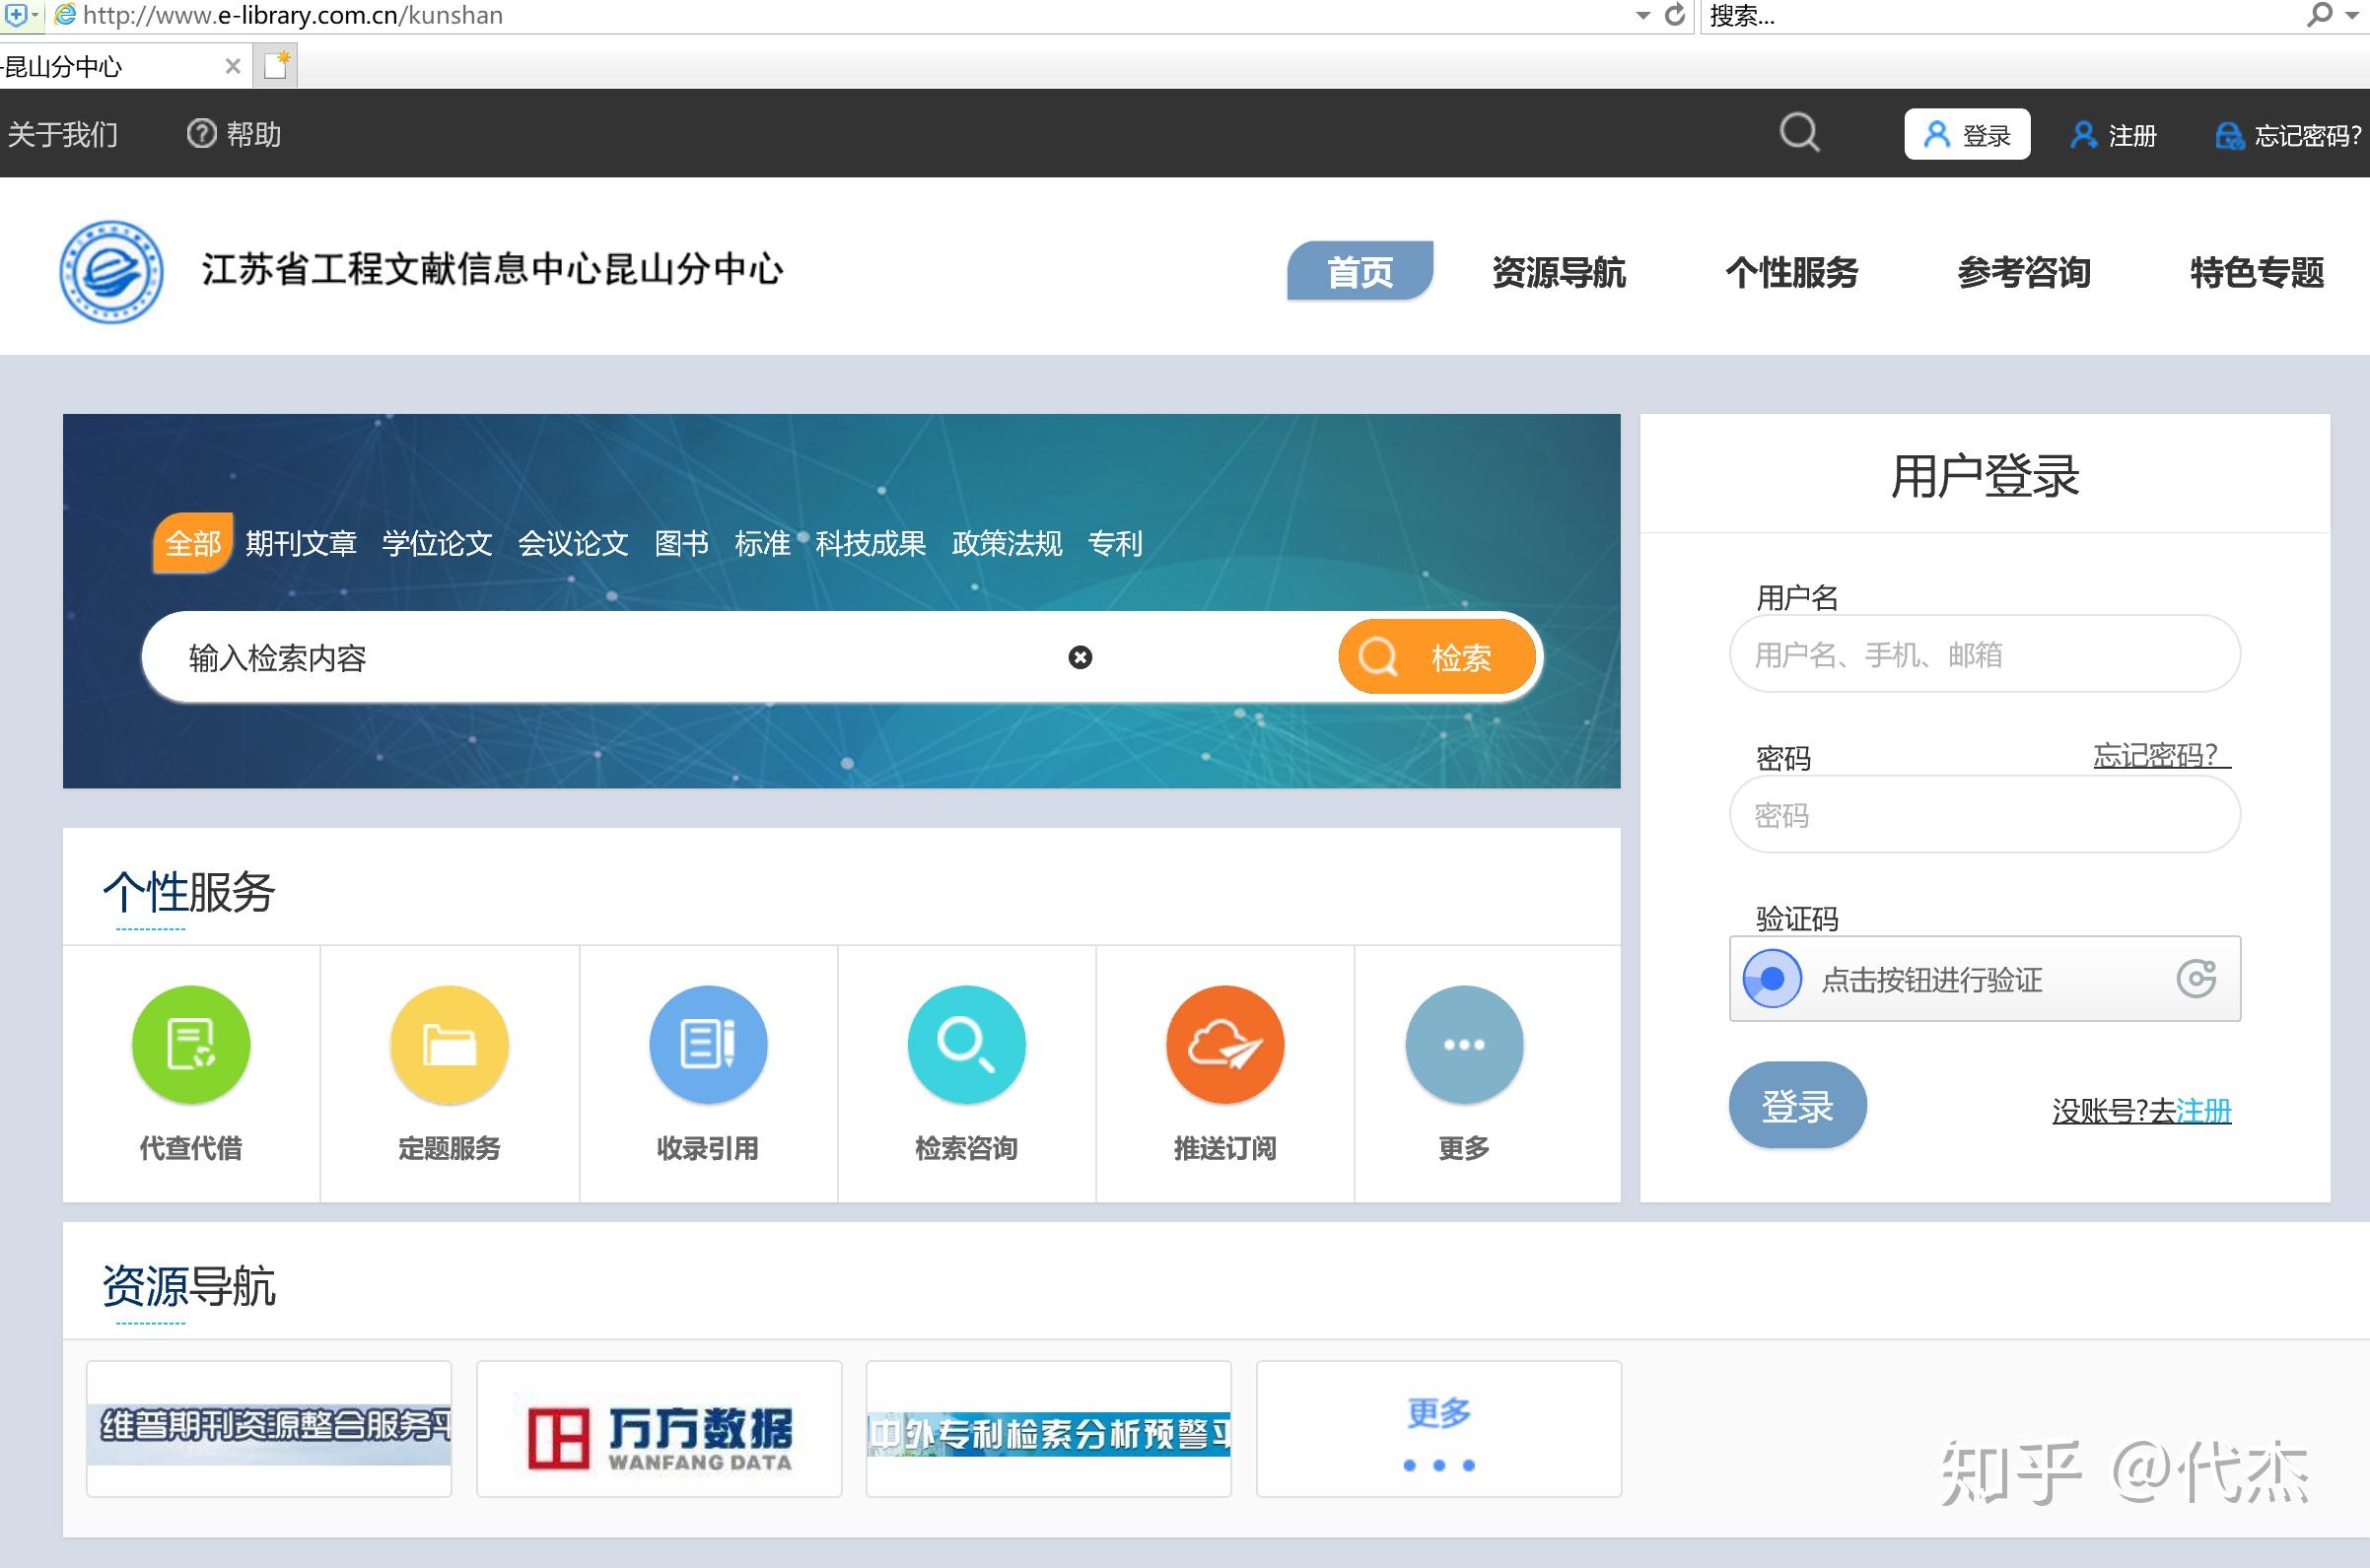Clear the search box with the X icon
Viewport: 2370px width, 1568px height.
(1080, 657)
